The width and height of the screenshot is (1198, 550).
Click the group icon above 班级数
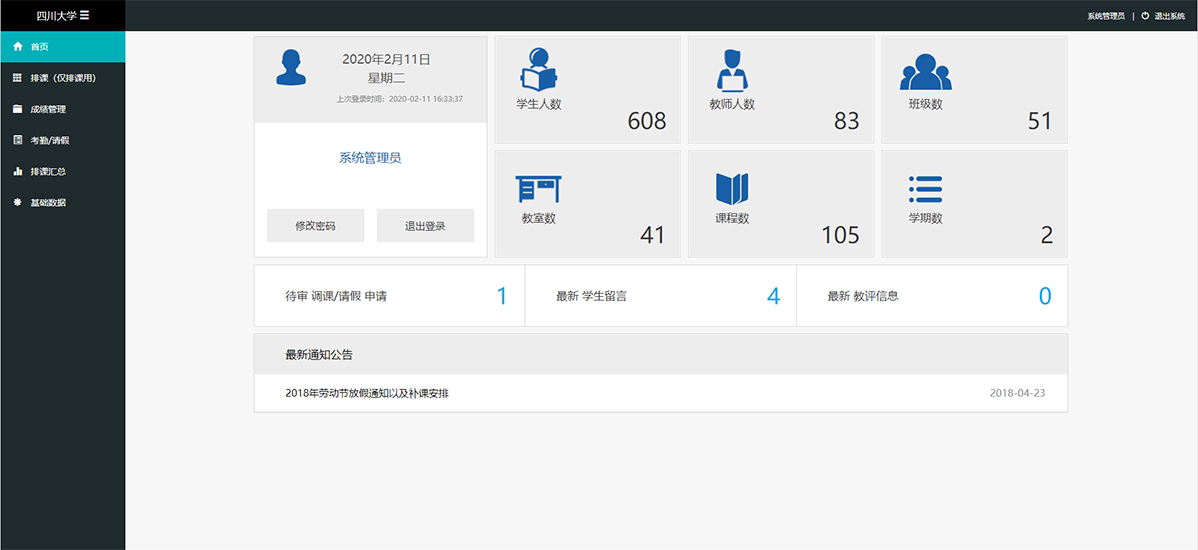click(x=925, y=73)
